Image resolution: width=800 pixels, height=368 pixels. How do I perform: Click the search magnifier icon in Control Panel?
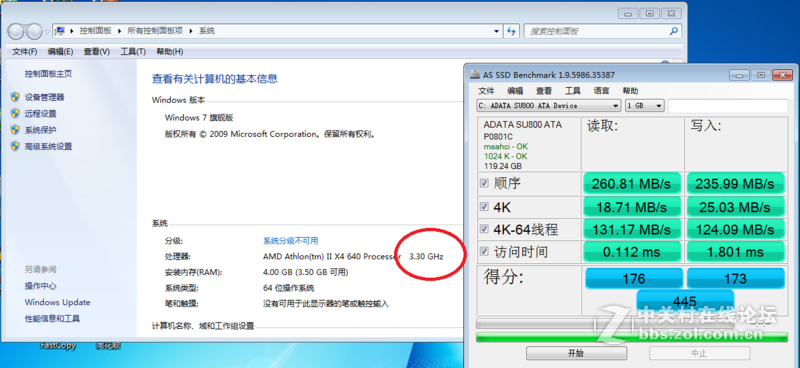point(673,31)
